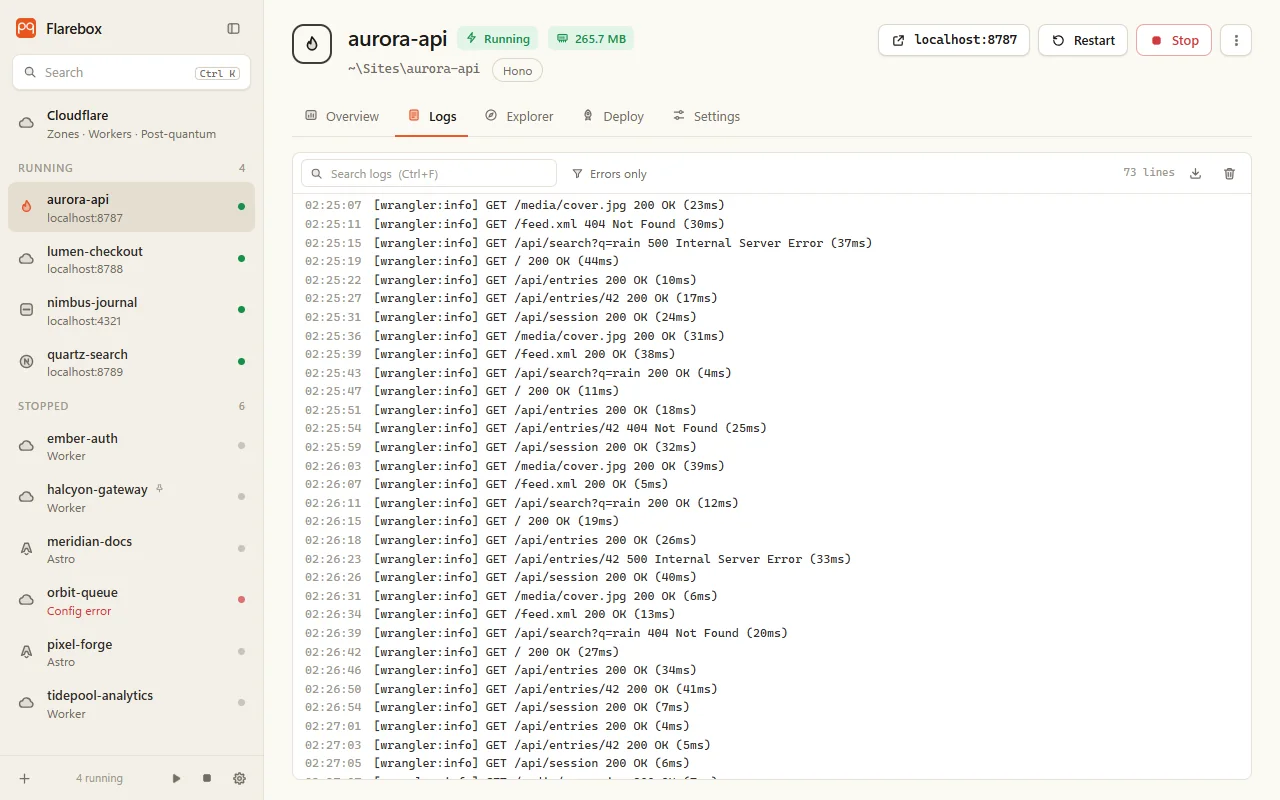Open the Cloudflare sidebar entry
This screenshot has height=800, width=1280.
click(x=131, y=124)
